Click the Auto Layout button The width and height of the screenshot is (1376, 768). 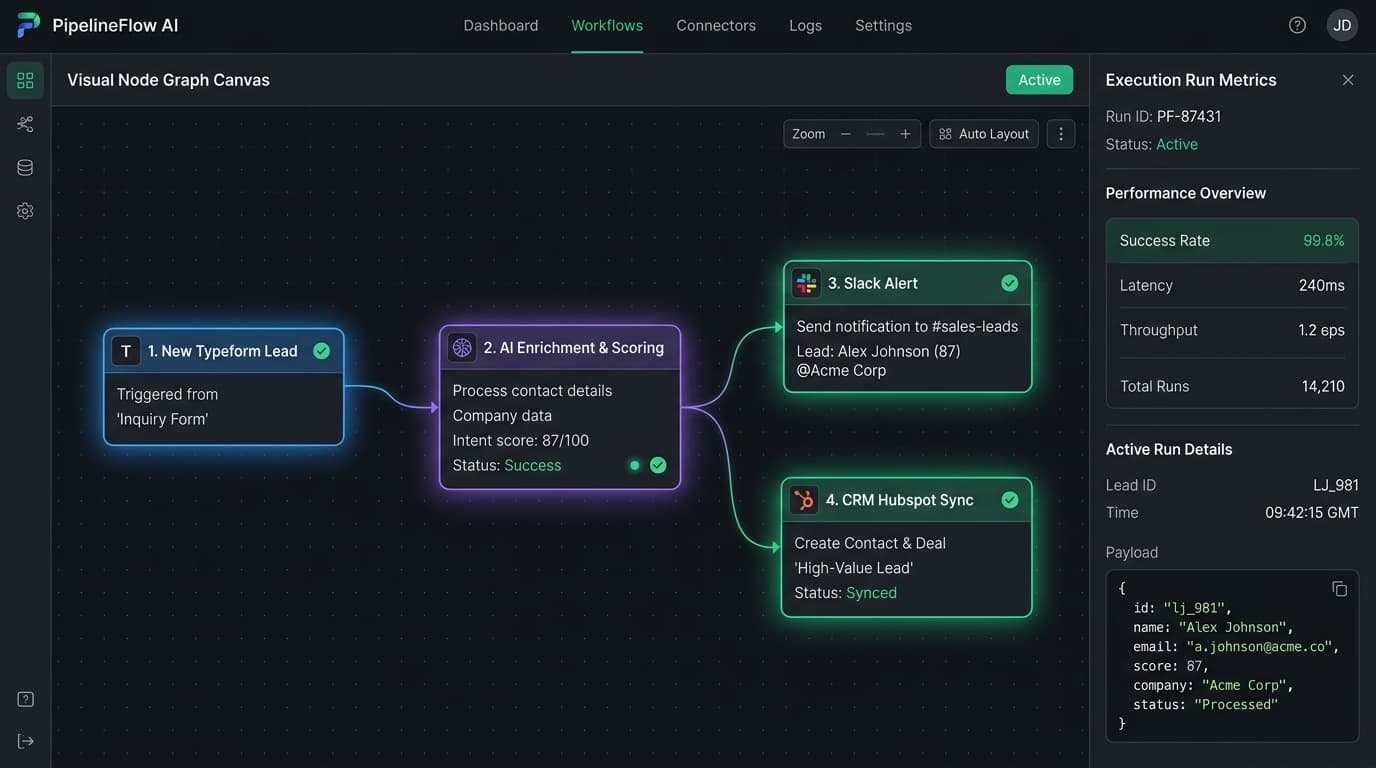pyautogui.click(x=984, y=134)
